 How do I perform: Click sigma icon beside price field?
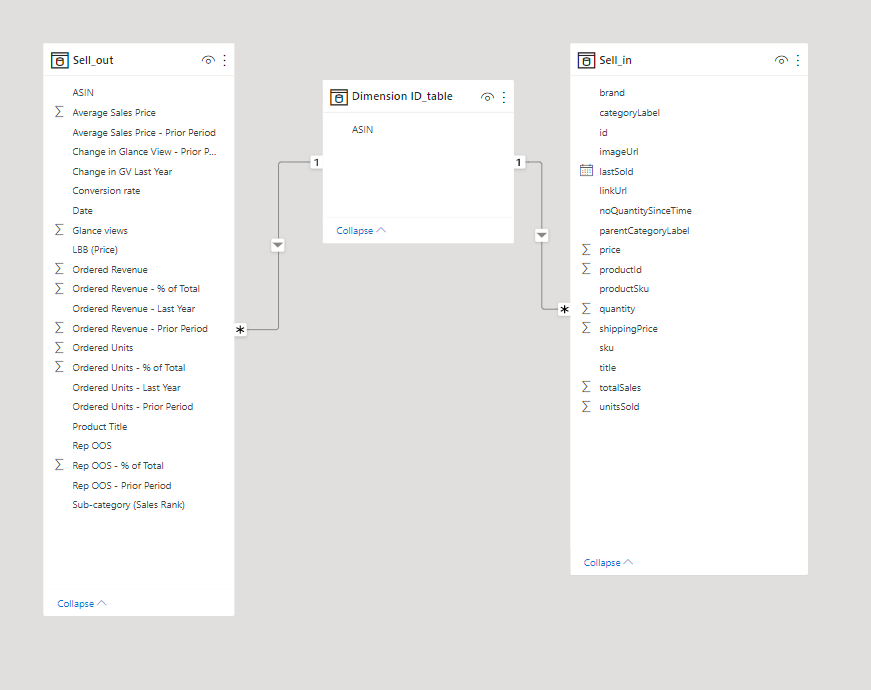pyautogui.click(x=586, y=249)
